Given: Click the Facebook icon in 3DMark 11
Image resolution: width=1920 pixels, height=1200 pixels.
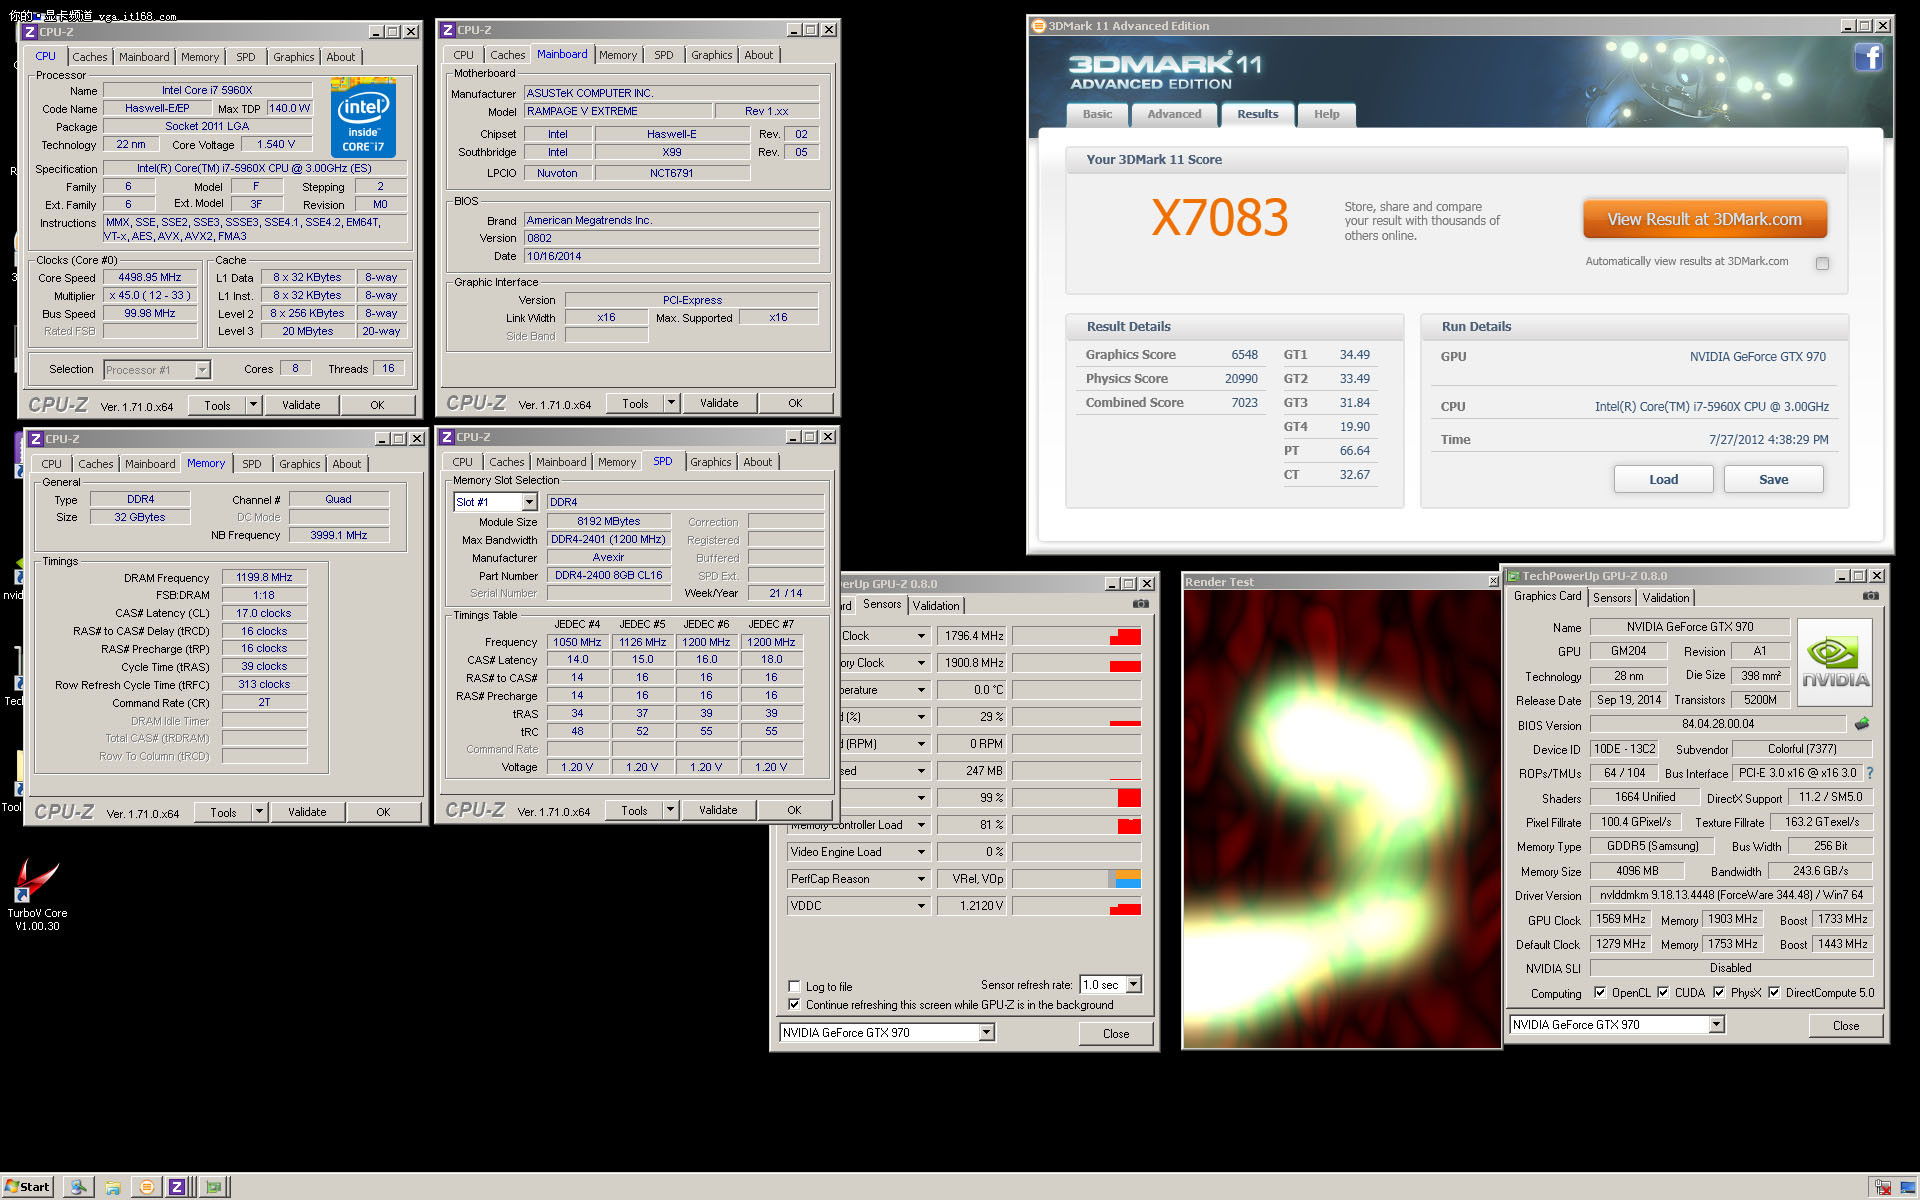Looking at the screenshot, I should 1868,58.
